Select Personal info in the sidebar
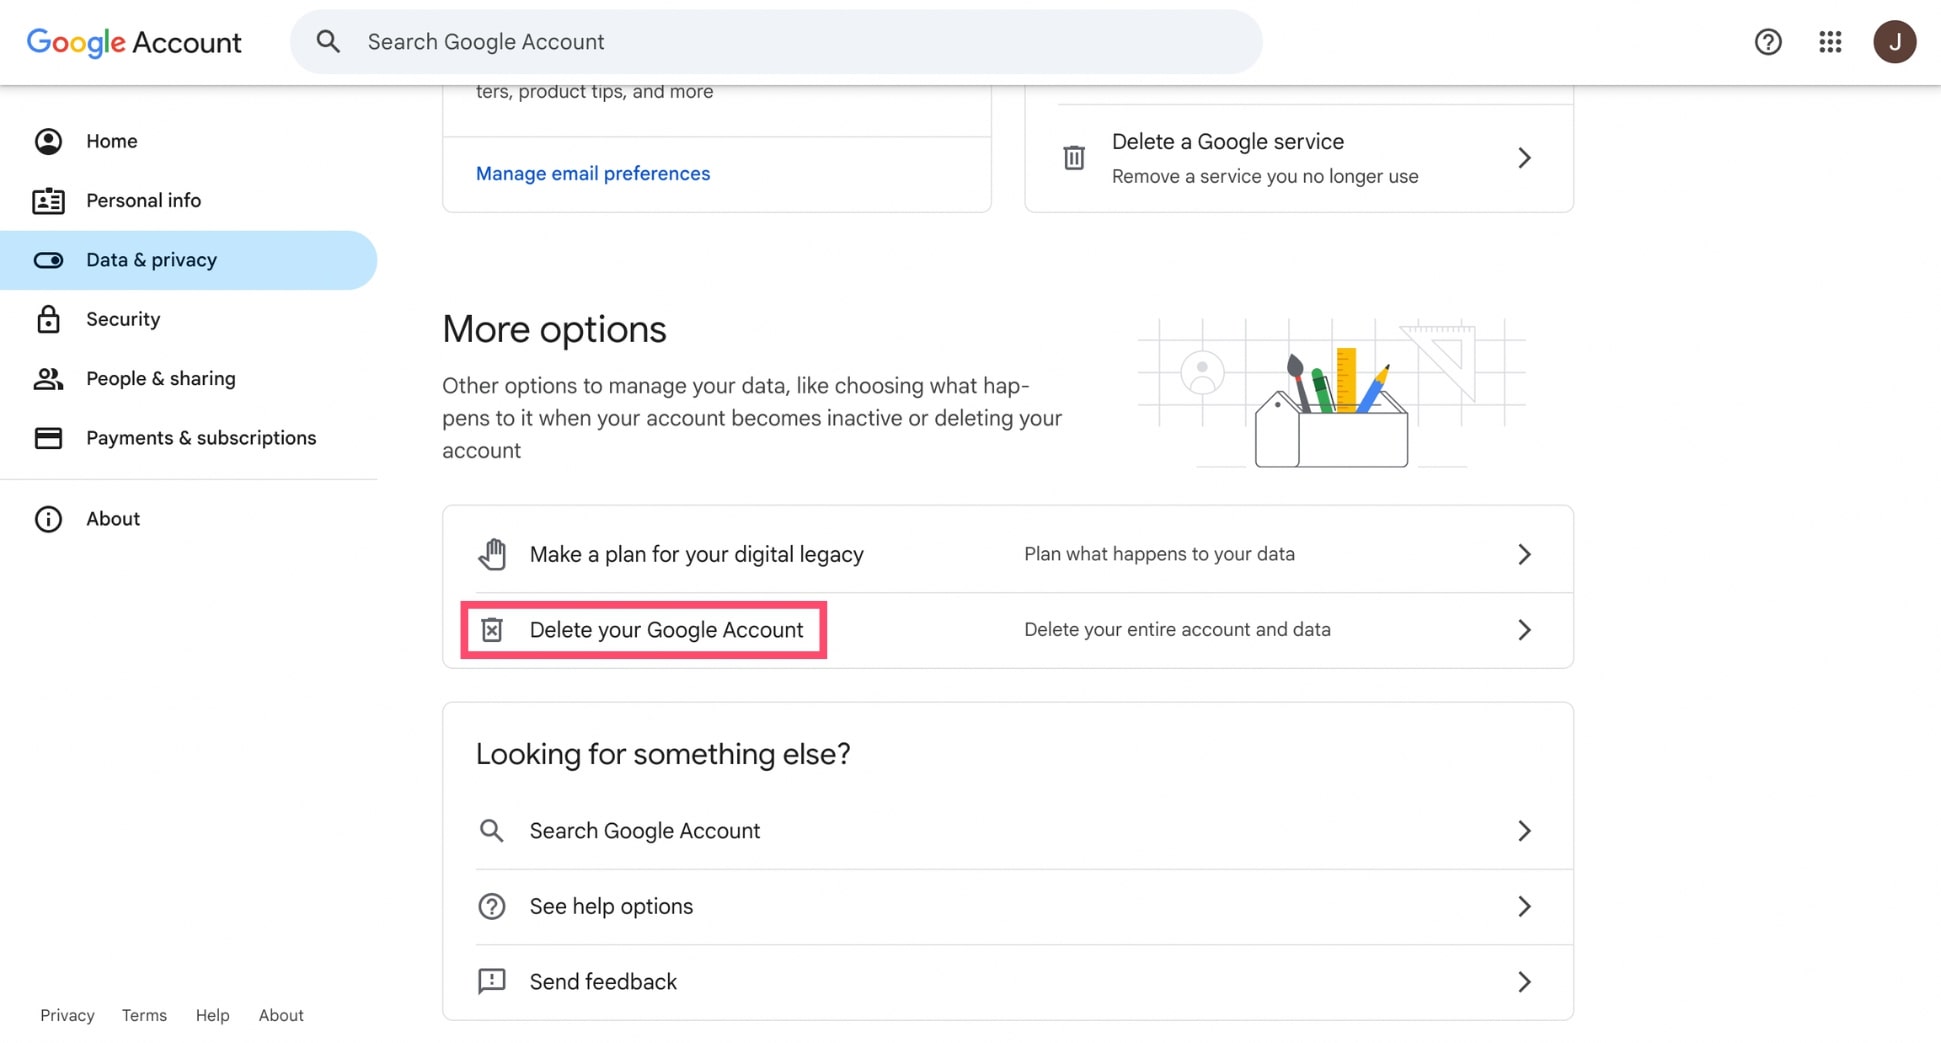 pyautogui.click(x=143, y=201)
